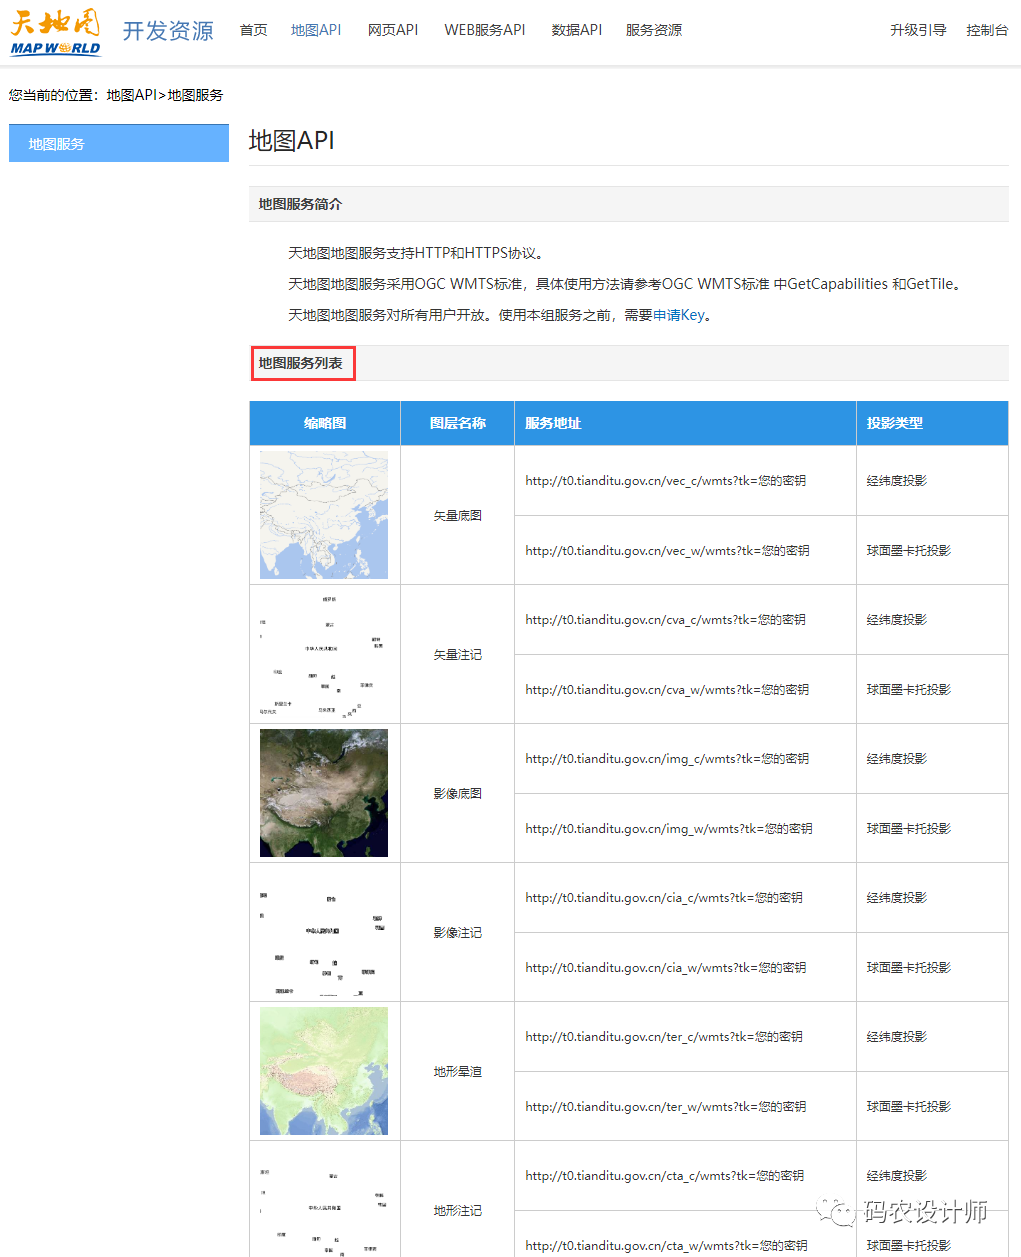Viewport: 1021px width, 1257px height.
Task: Click 服务资源 in the top navigation
Action: (x=654, y=30)
